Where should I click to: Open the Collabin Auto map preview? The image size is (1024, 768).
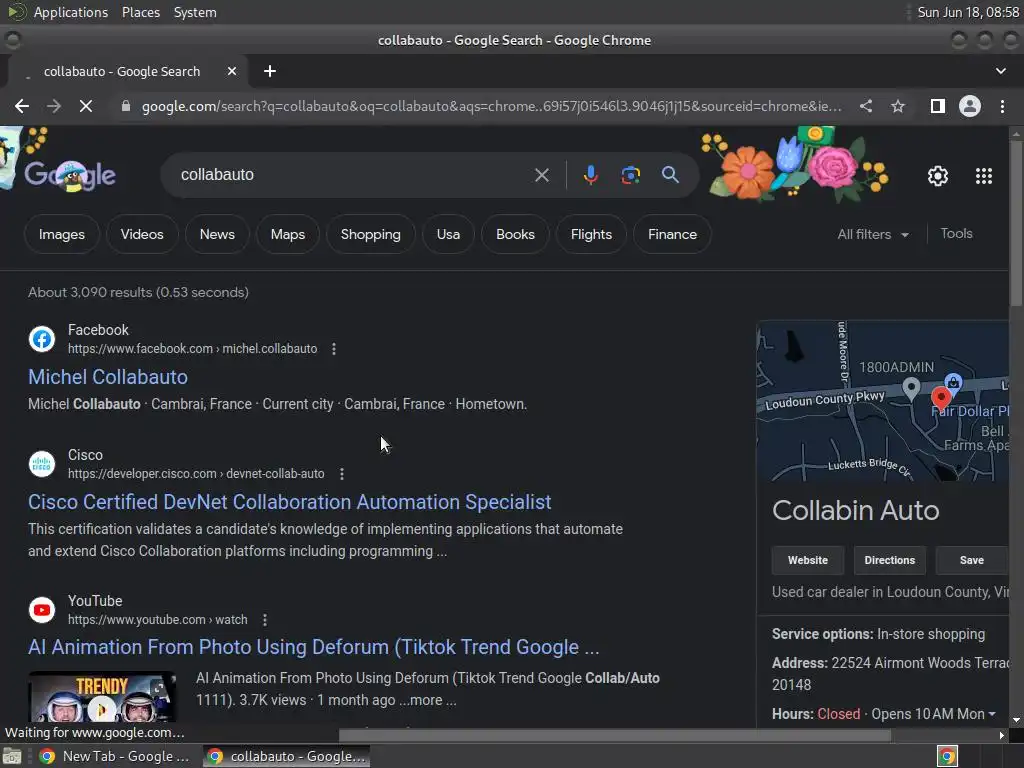[x=882, y=401]
